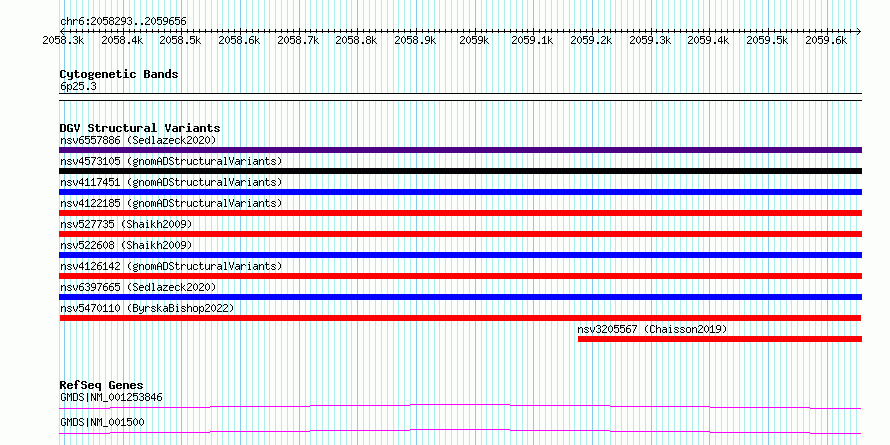Click the 2059.3k ruler mark
This screenshot has width=890, height=445.
[650, 40]
